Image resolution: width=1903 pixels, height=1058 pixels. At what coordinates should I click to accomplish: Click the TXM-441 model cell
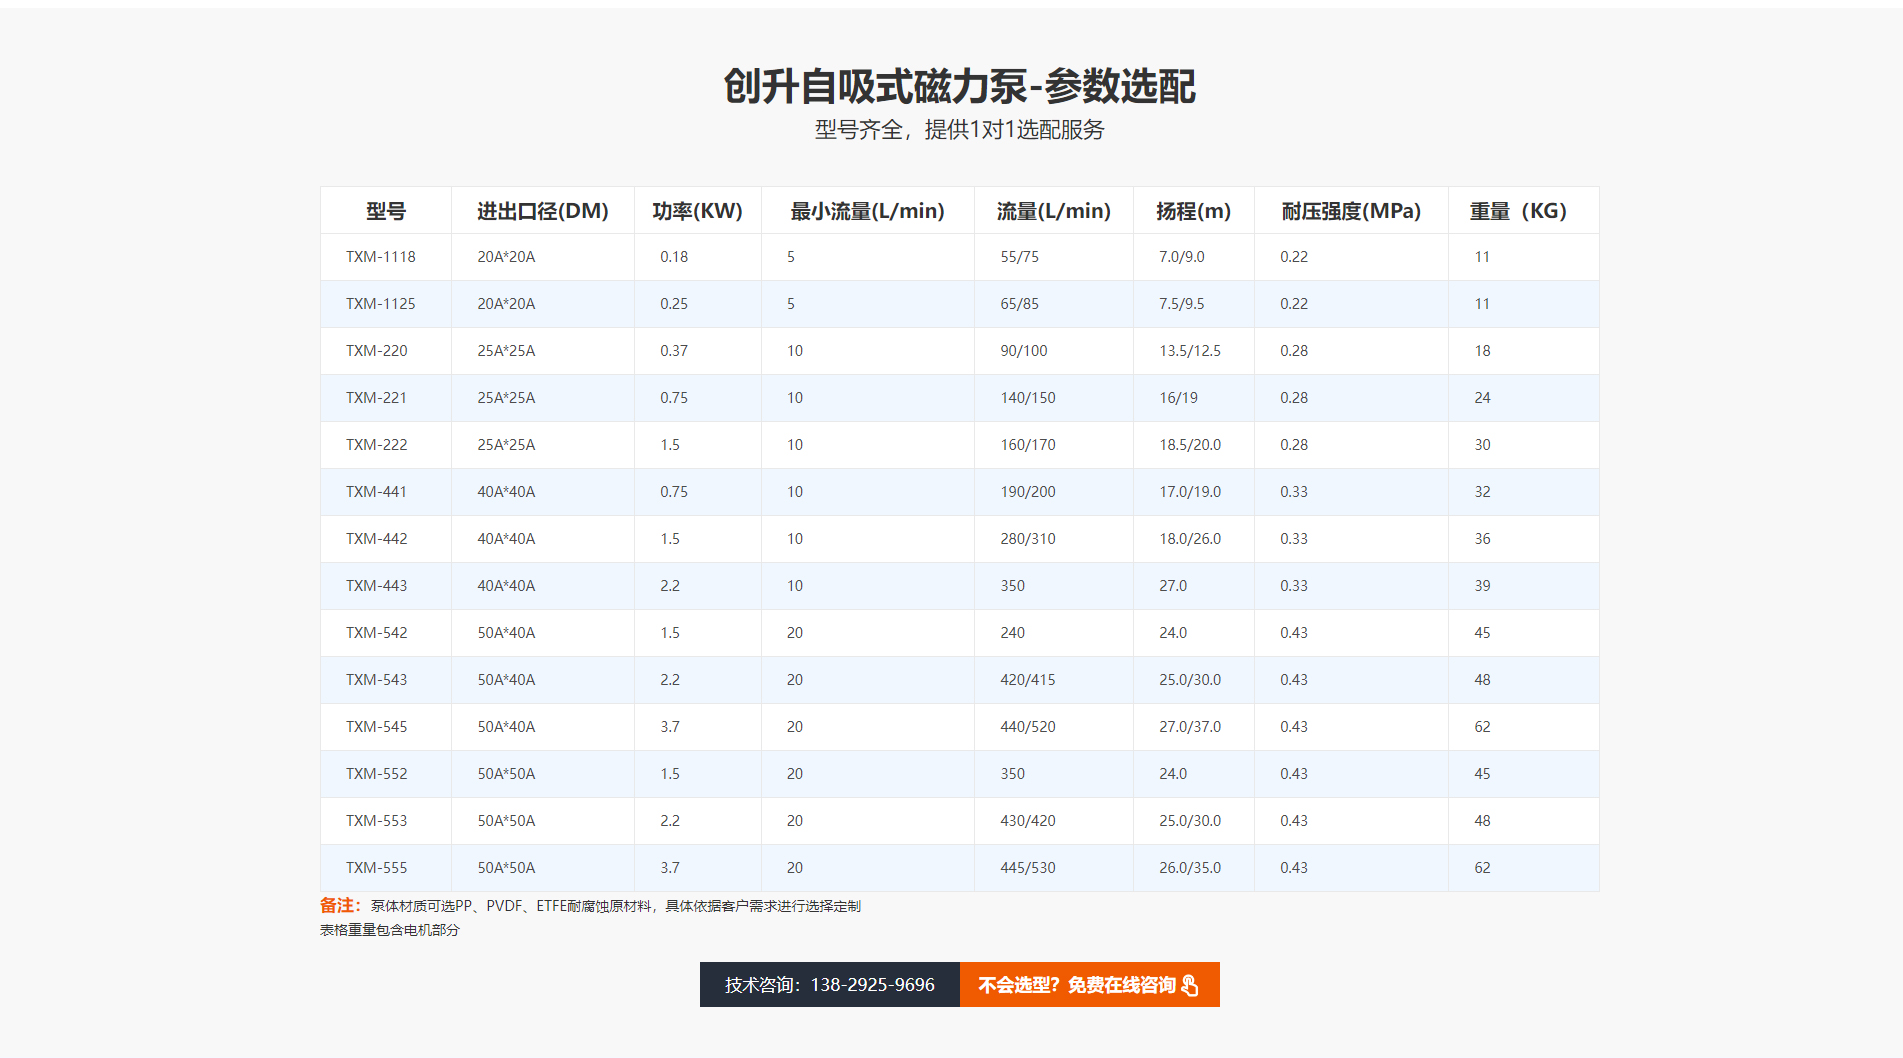pyautogui.click(x=377, y=492)
